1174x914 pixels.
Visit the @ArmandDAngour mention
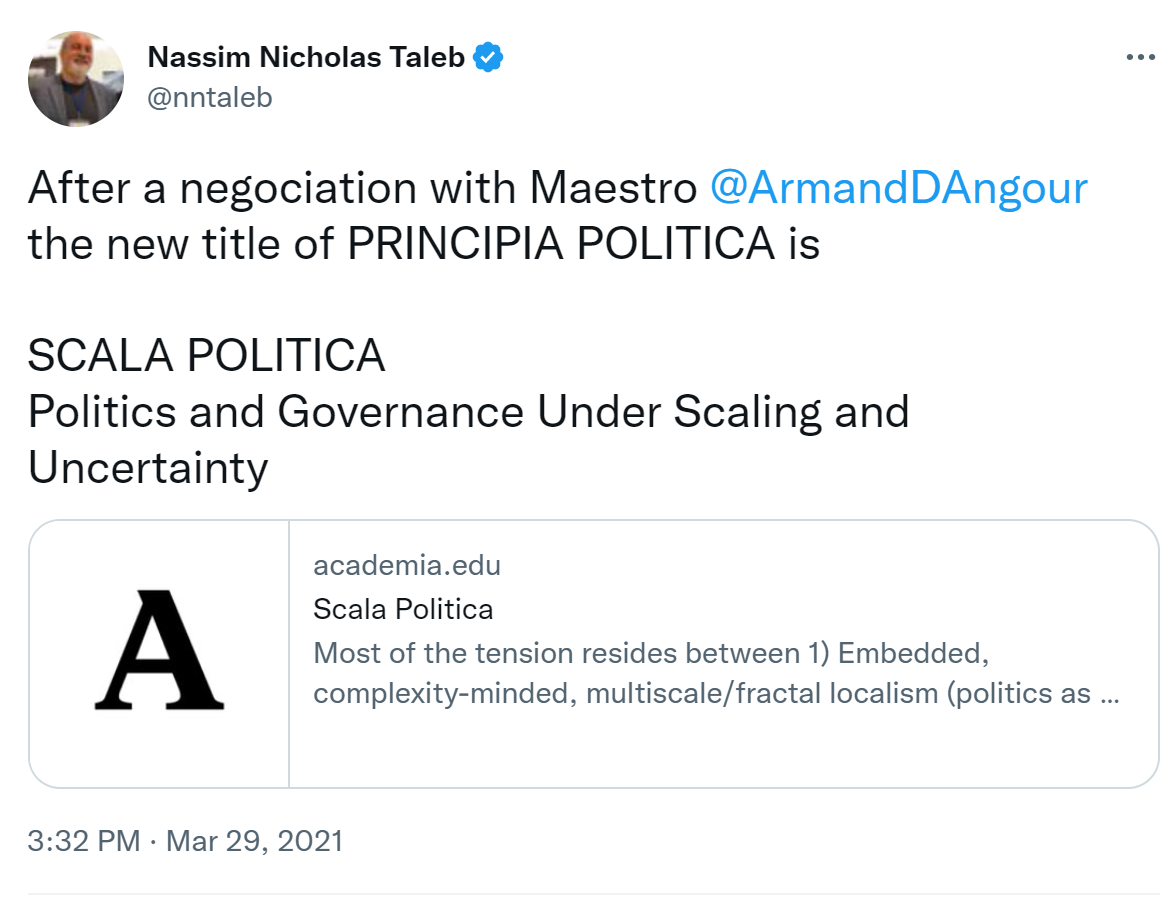tap(898, 188)
